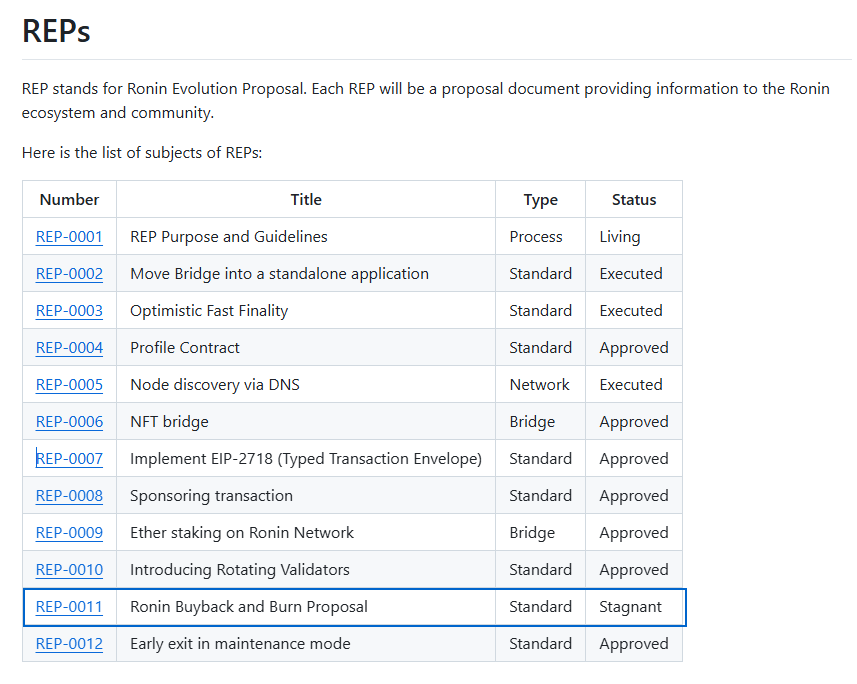The image size is (857, 684).
Task: Select 'REP Purpose and Guidelines' title cell
Action: click(x=306, y=237)
